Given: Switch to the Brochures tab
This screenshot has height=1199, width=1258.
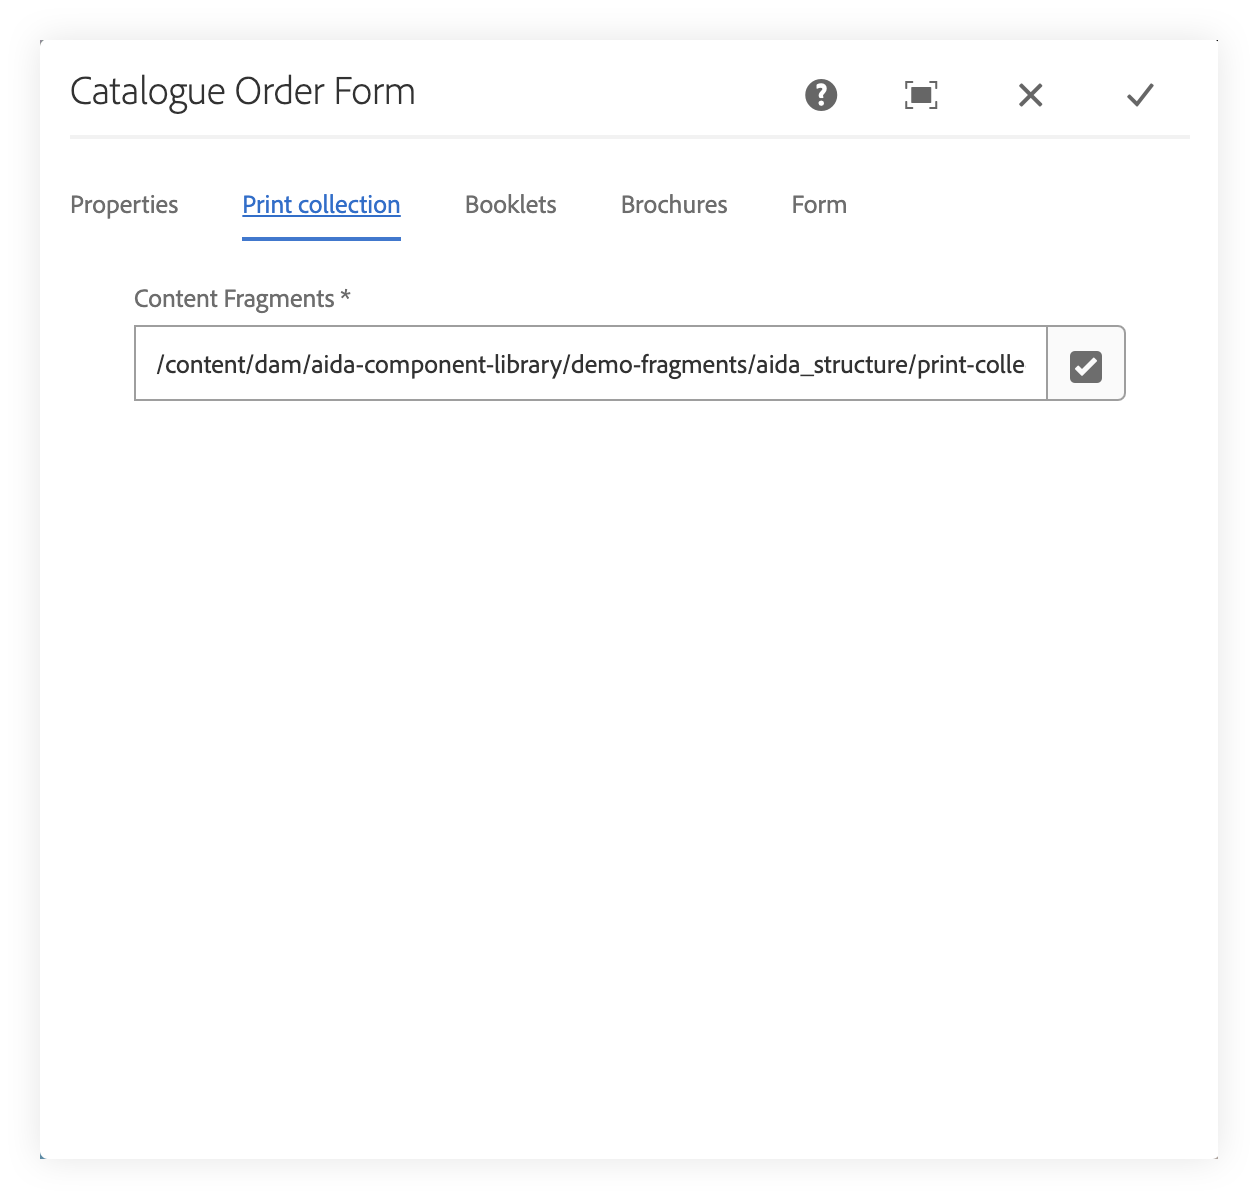Looking at the screenshot, I should (x=673, y=204).
